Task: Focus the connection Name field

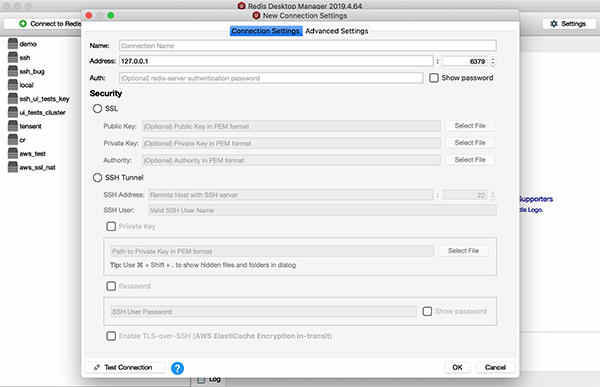Action: pos(308,46)
